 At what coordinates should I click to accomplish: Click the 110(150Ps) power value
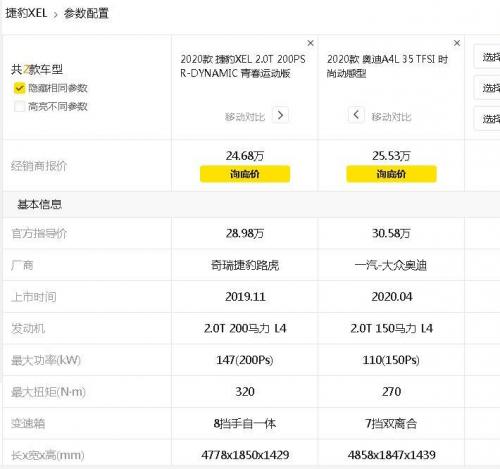(391, 360)
